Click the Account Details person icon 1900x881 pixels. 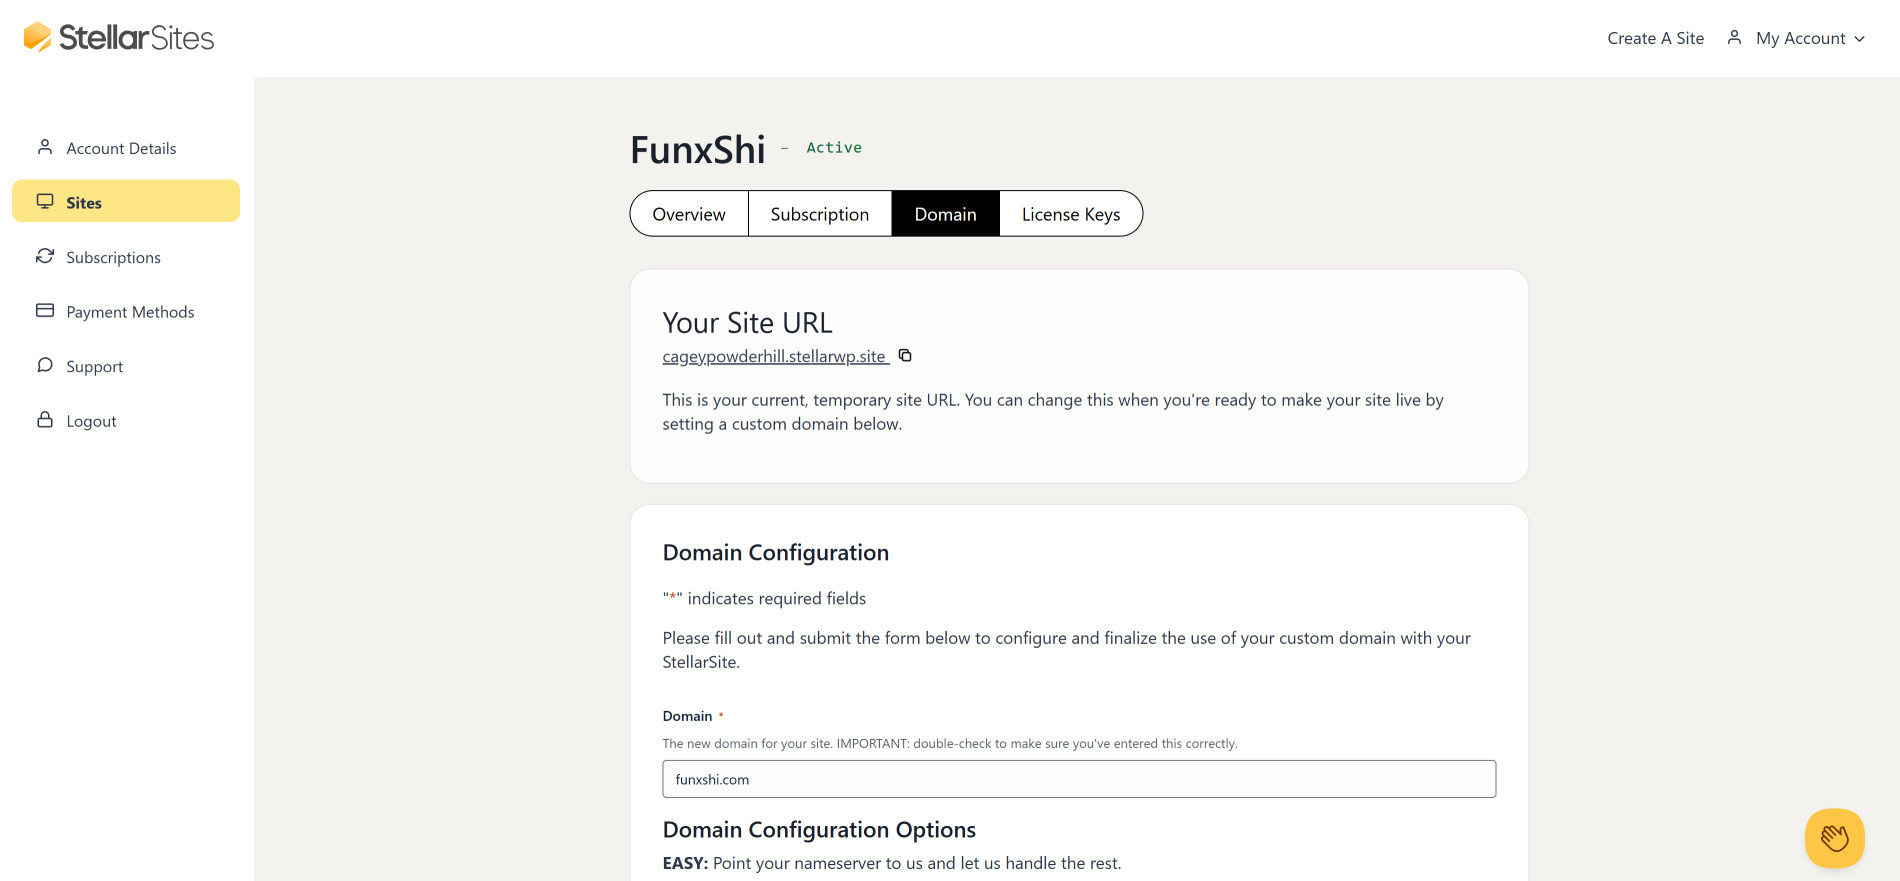coord(45,147)
